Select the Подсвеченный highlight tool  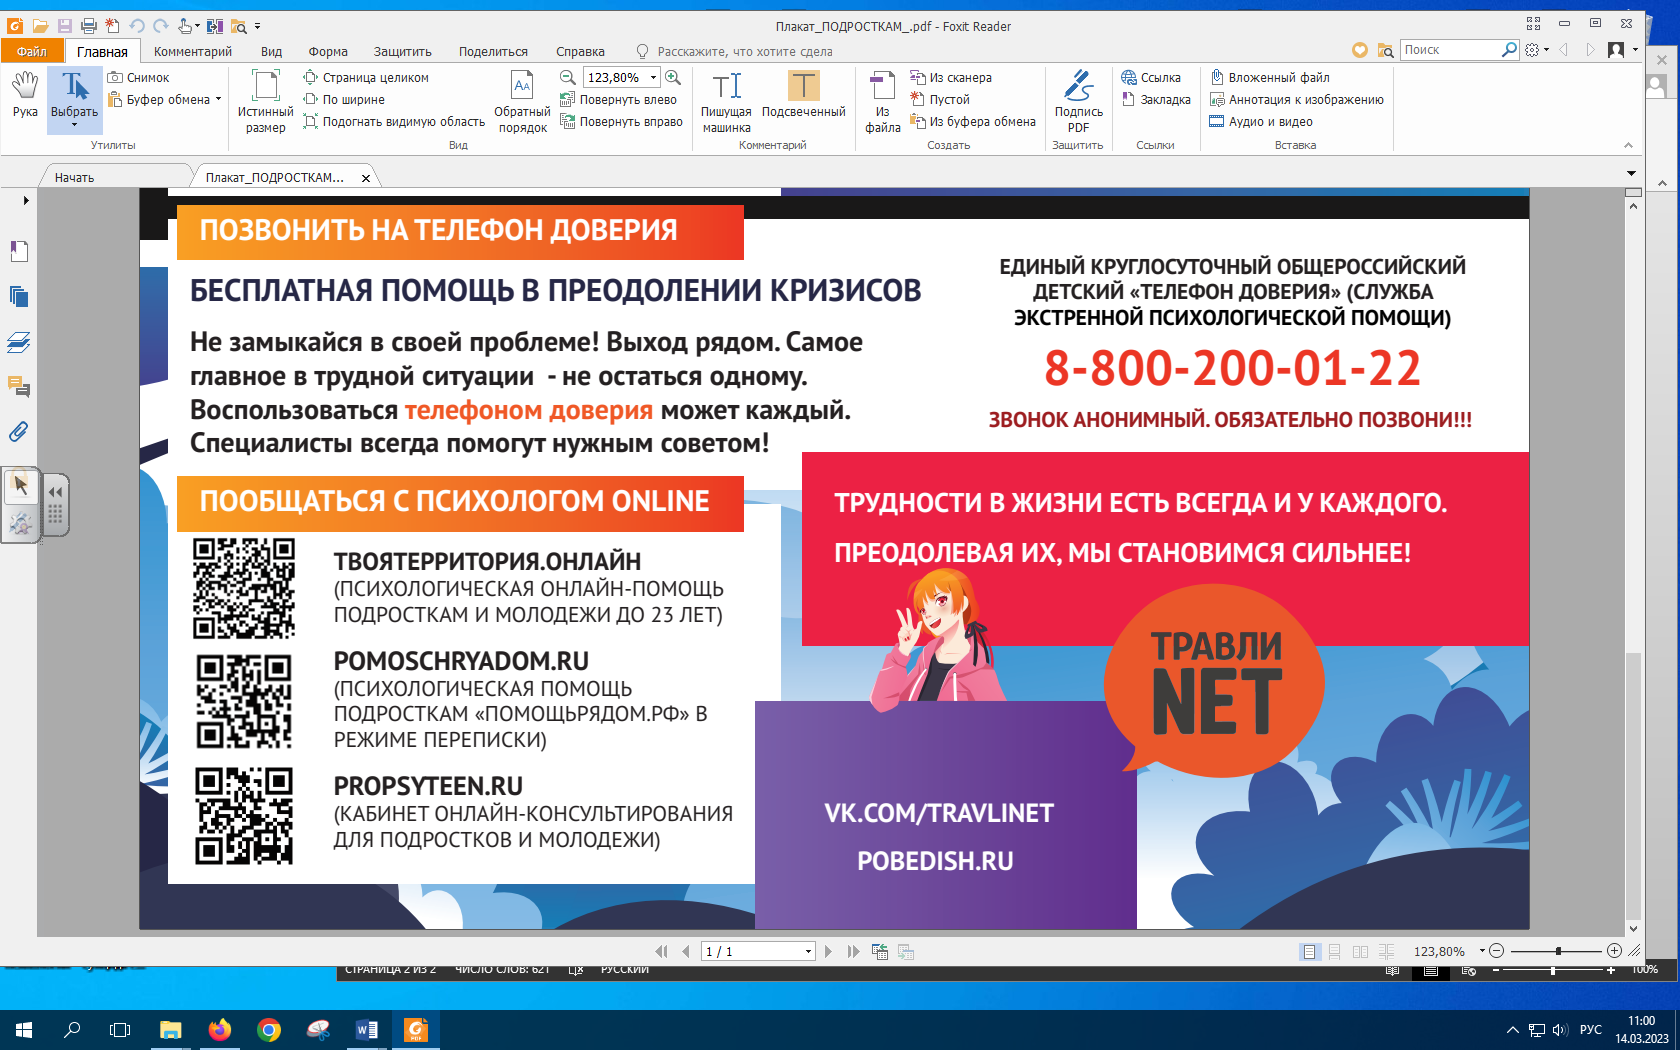[x=803, y=95]
